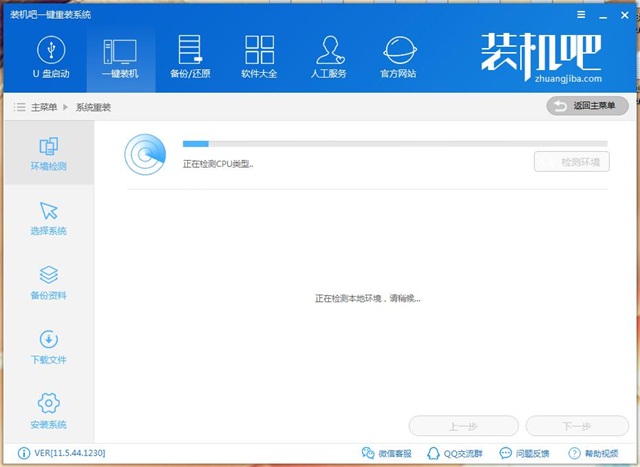Open the 备份资料 sidebar step
The height and width of the screenshot is (467, 640).
click(x=48, y=283)
